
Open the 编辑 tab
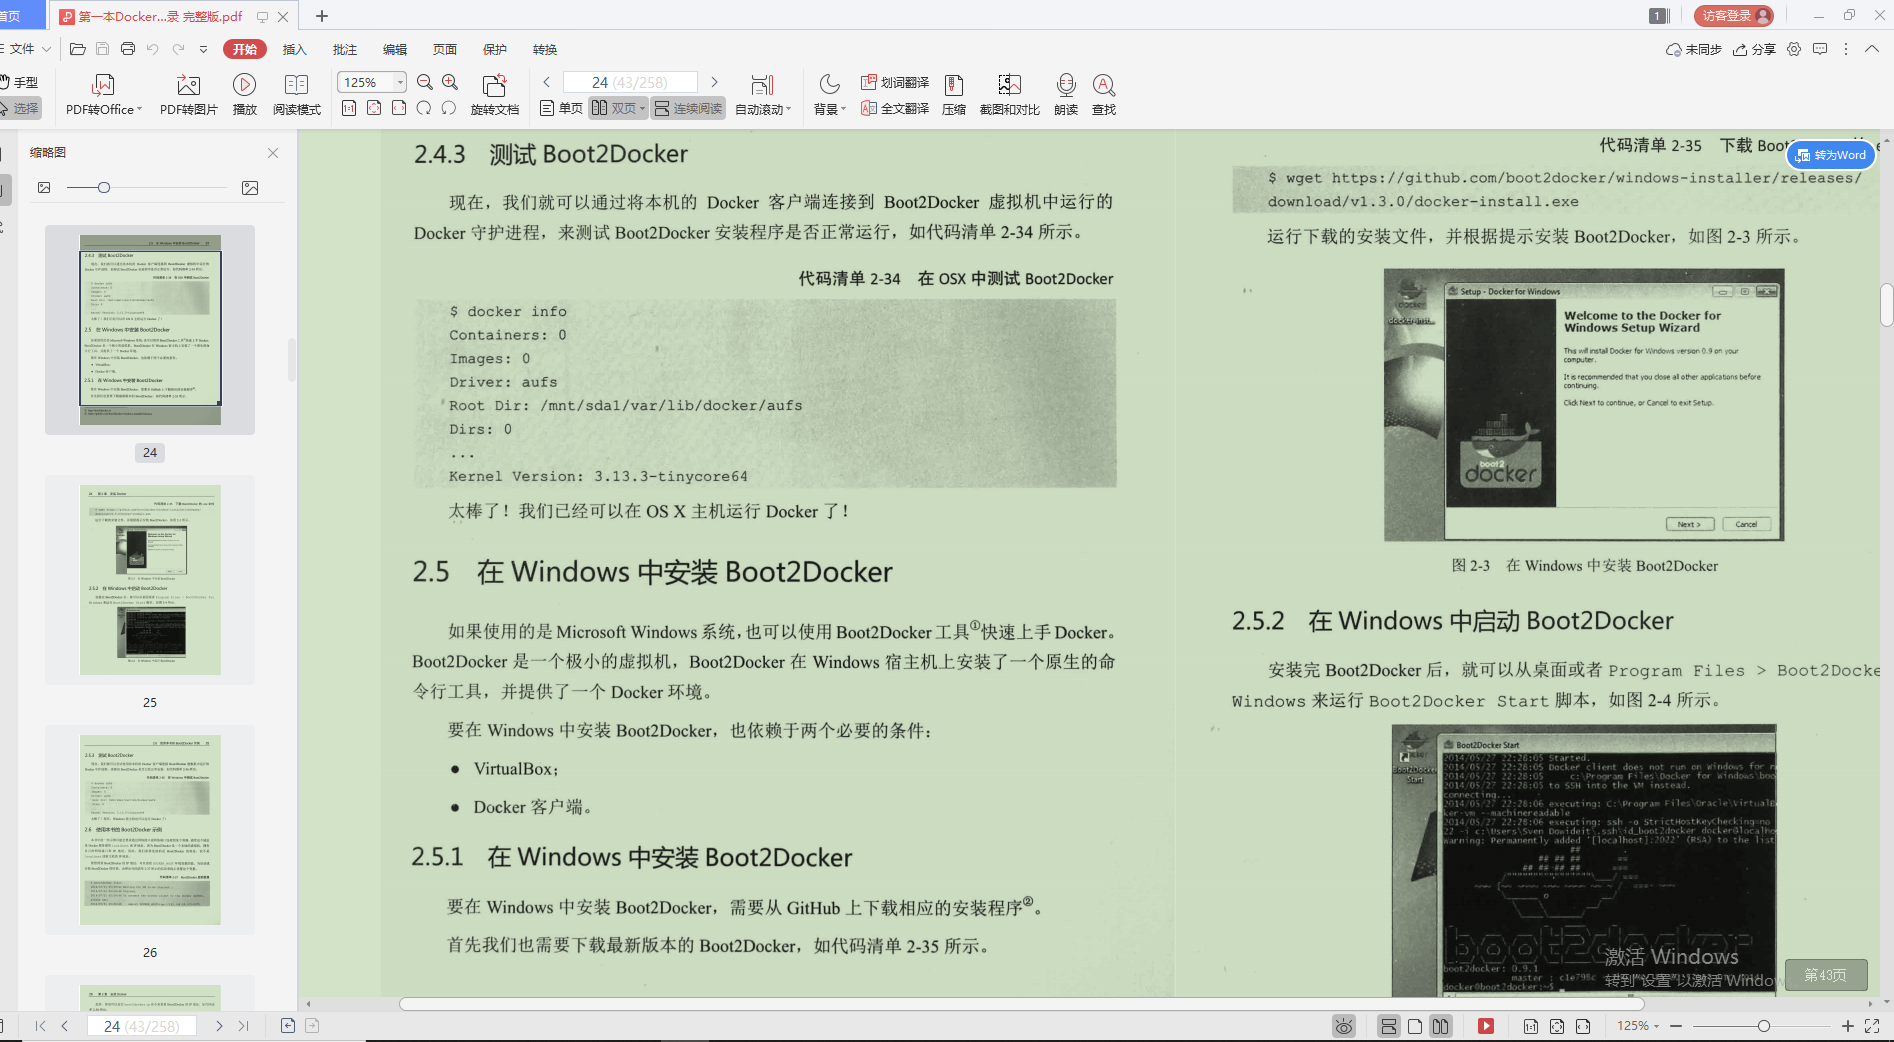coord(395,49)
